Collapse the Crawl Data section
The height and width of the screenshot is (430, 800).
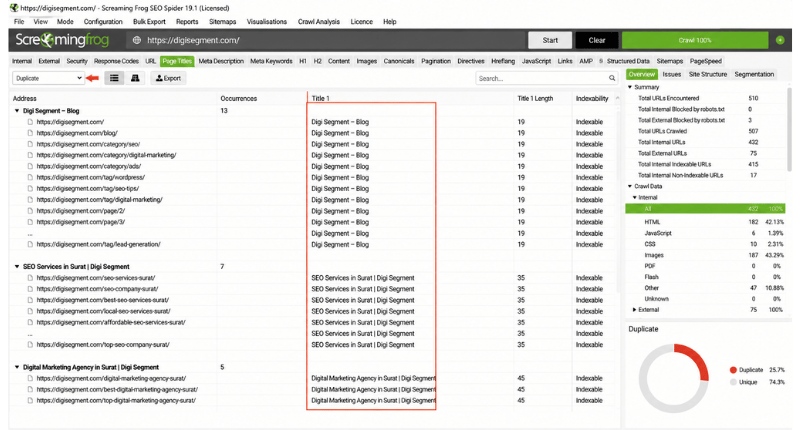pos(630,186)
